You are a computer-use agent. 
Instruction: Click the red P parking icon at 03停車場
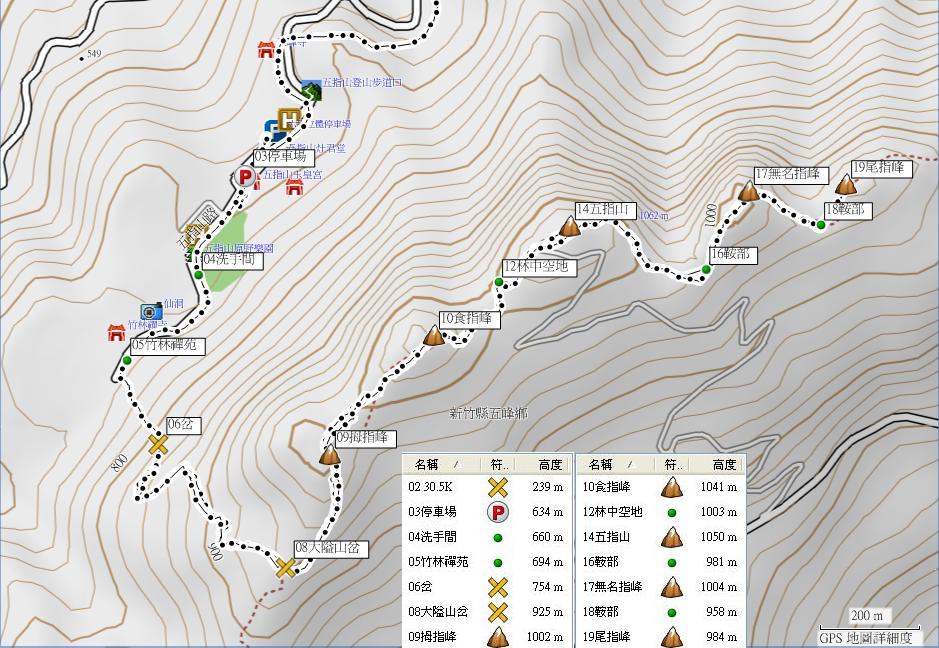click(245, 177)
